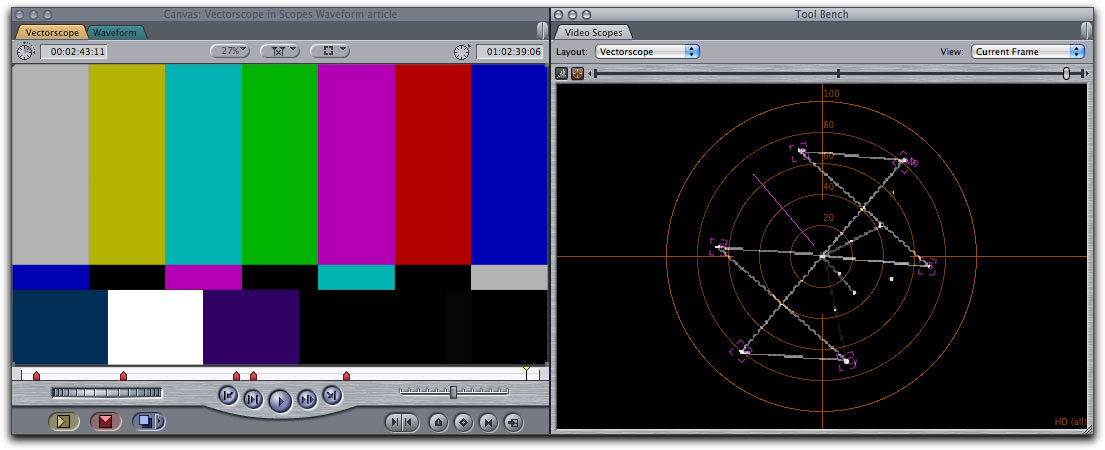Click the timecode duration clock icon
The width and height of the screenshot is (1105, 450).
[x=26, y=51]
